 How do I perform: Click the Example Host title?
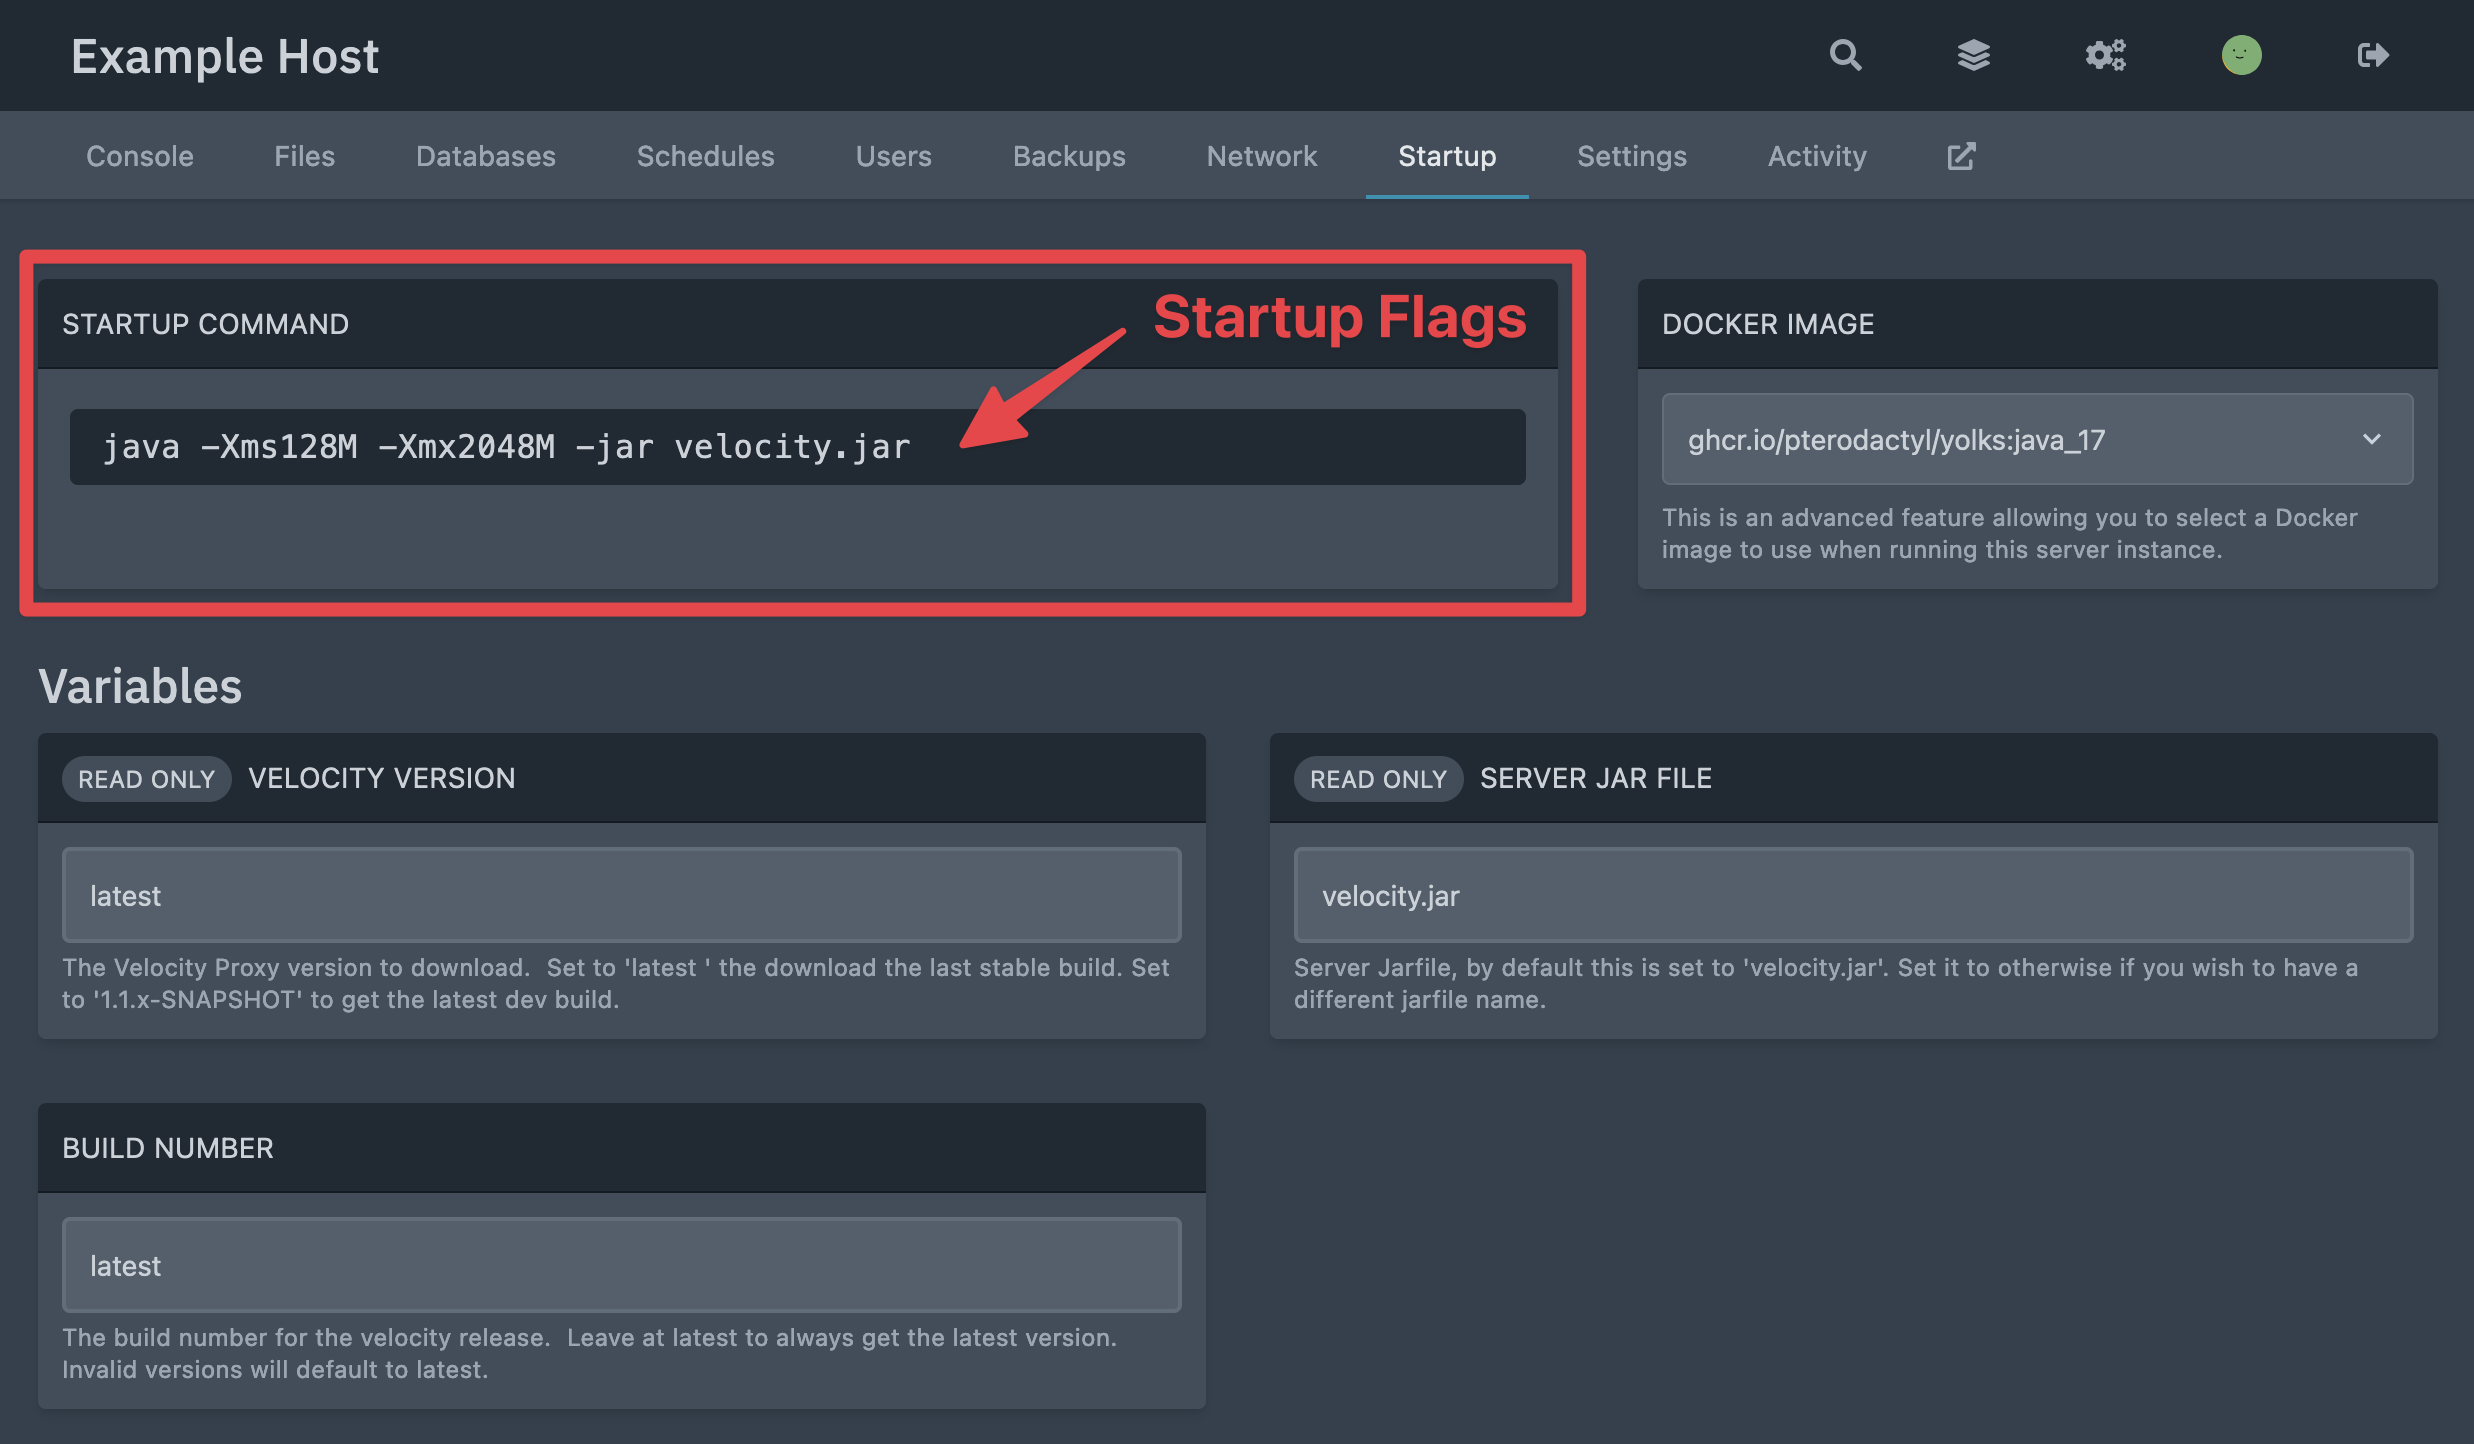tap(225, 56)
